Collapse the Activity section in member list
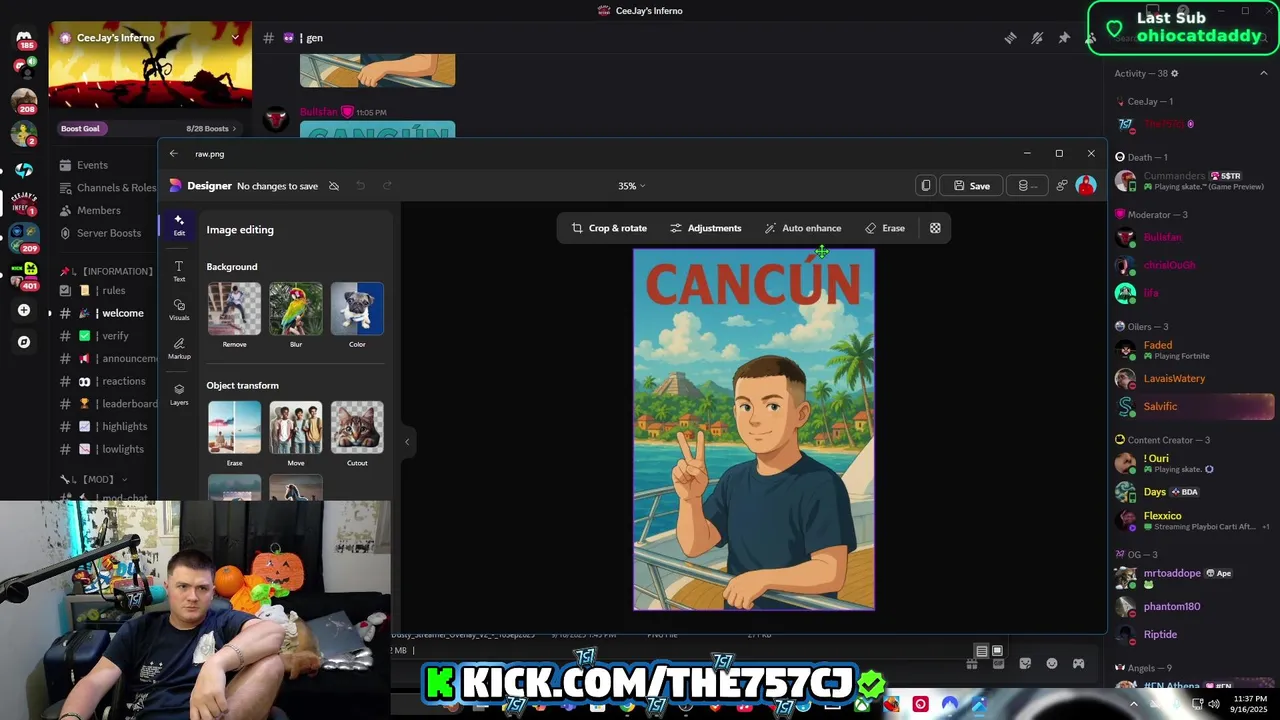 1263,73
